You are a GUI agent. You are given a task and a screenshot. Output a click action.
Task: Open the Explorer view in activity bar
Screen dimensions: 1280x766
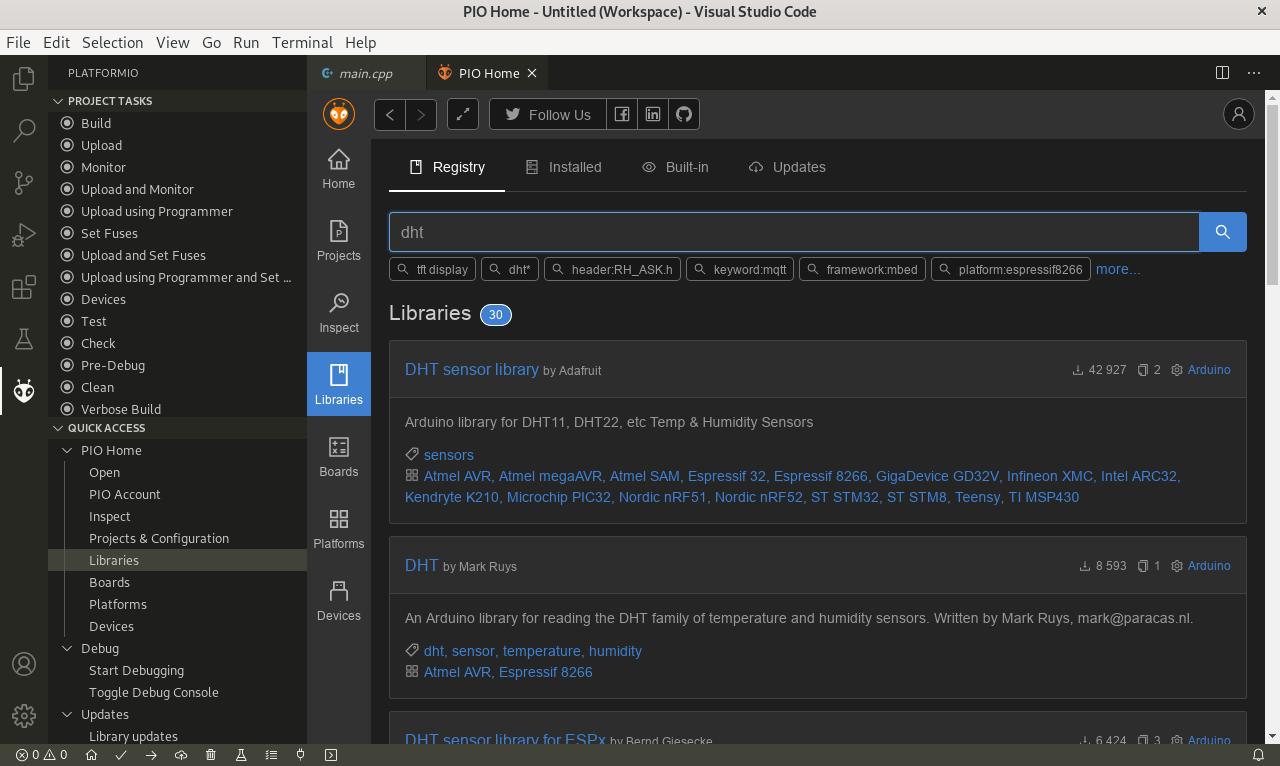[24, 78]
